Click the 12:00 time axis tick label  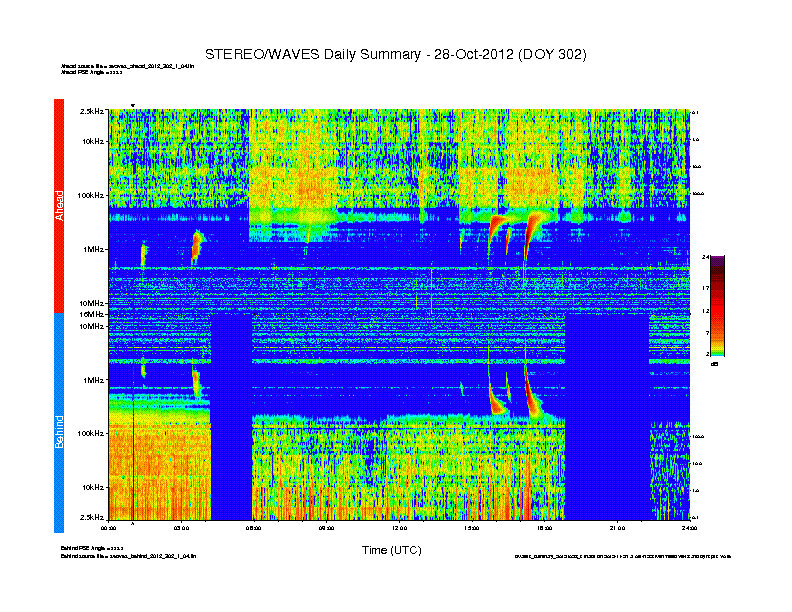coord(399,527)
